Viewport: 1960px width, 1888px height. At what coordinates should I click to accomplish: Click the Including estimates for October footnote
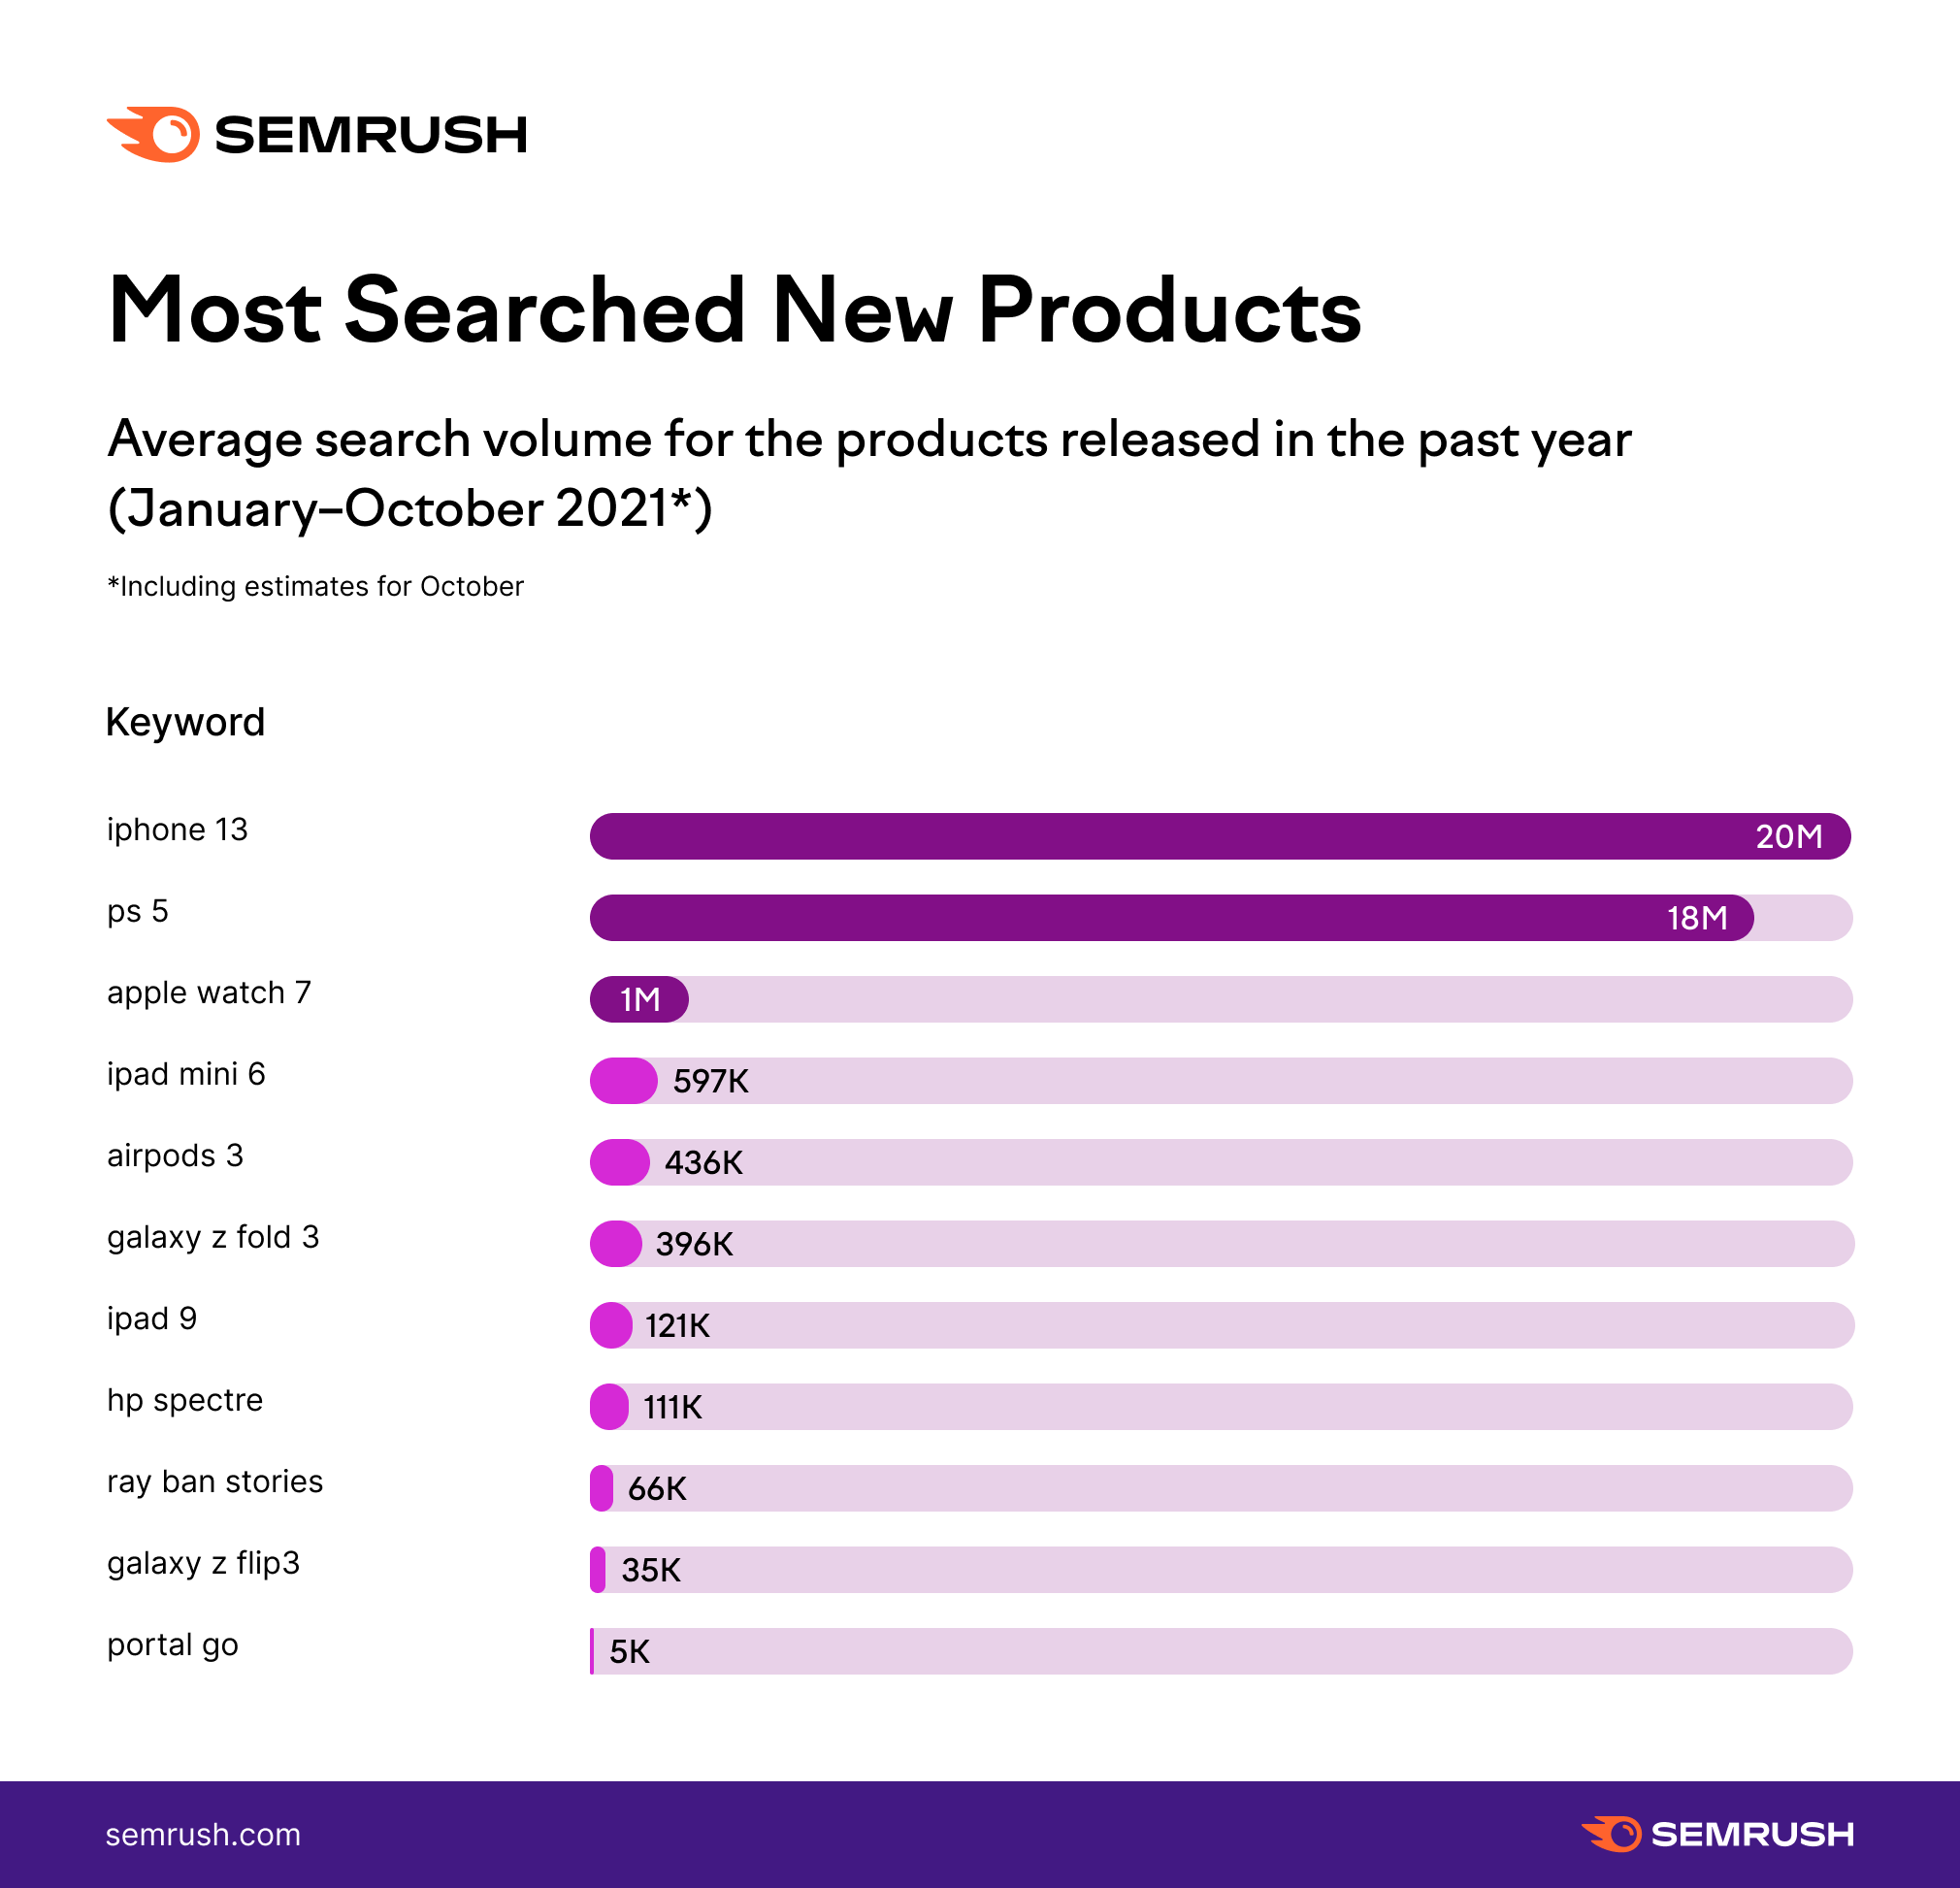tap(315, 586)
